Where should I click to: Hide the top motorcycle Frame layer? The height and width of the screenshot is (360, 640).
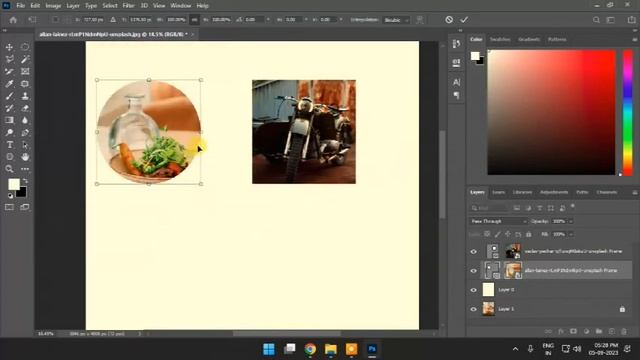point(473,252)
